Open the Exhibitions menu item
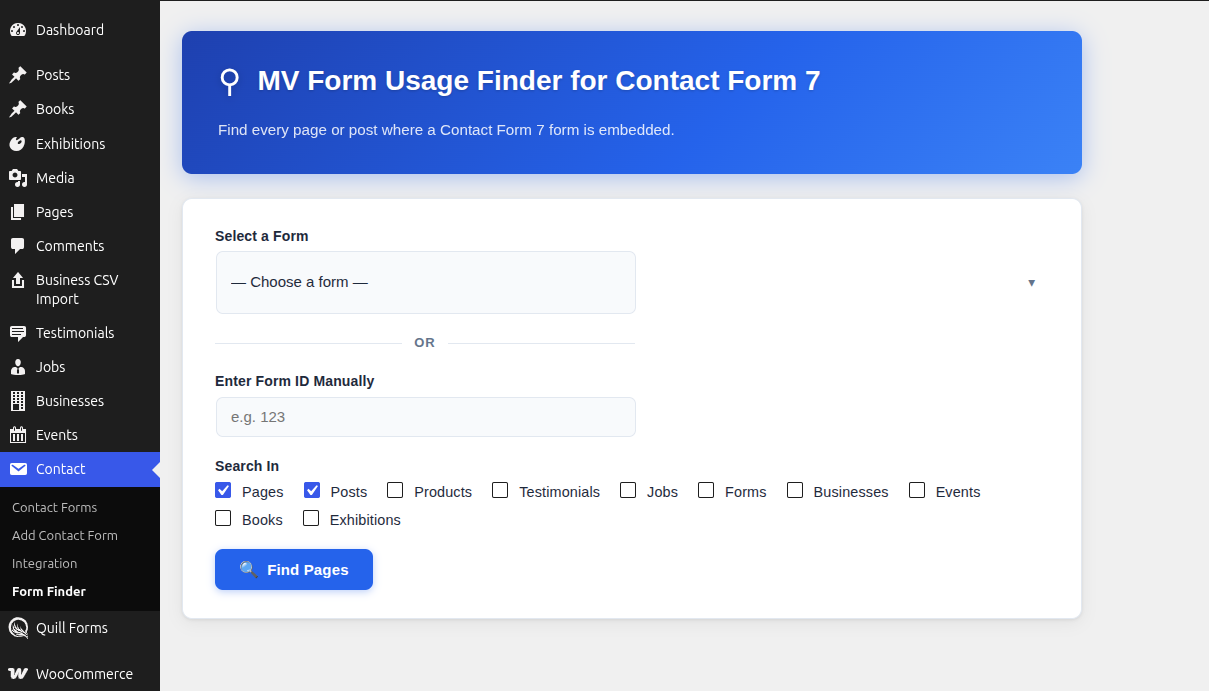 80,144
